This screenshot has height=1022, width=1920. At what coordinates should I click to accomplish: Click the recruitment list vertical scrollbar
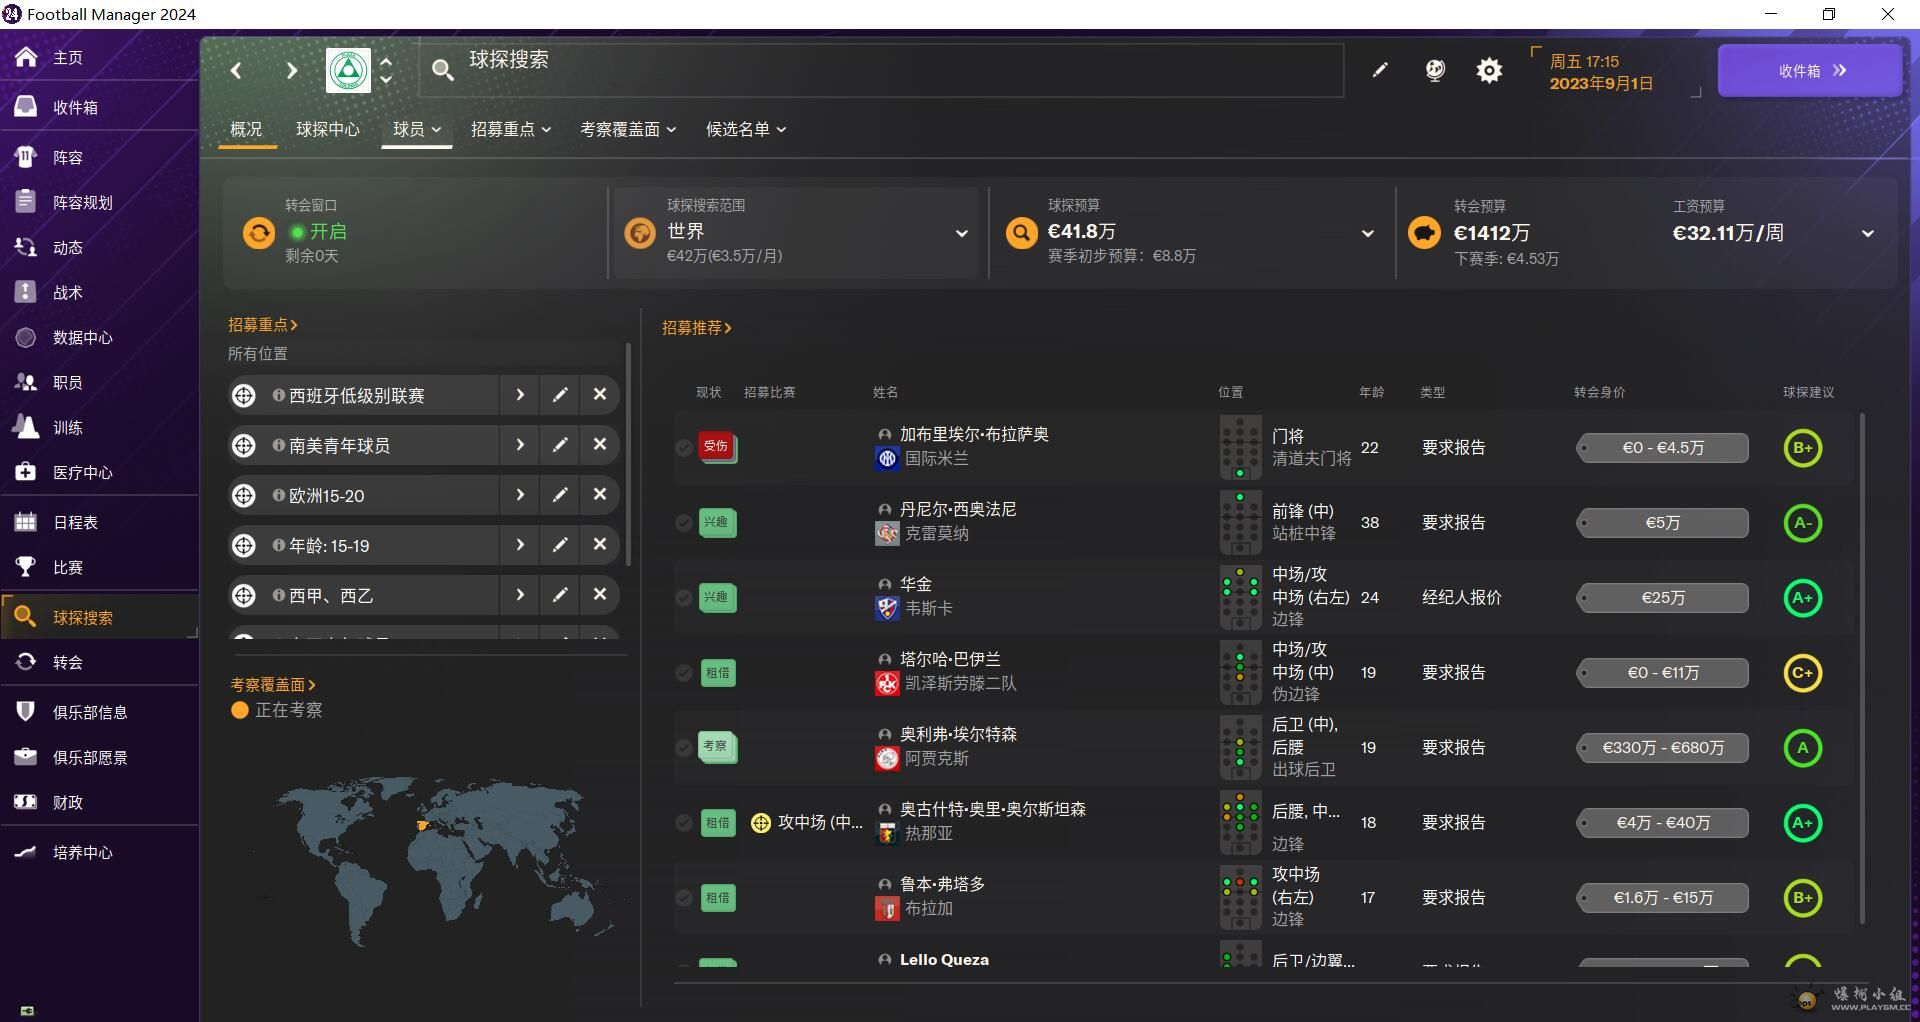click(x=1862, y=668)
